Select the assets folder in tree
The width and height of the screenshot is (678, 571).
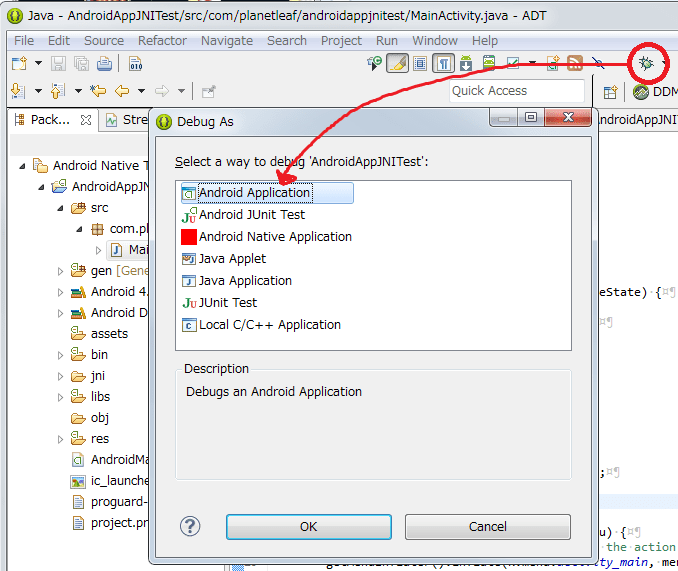pos(99,334)
